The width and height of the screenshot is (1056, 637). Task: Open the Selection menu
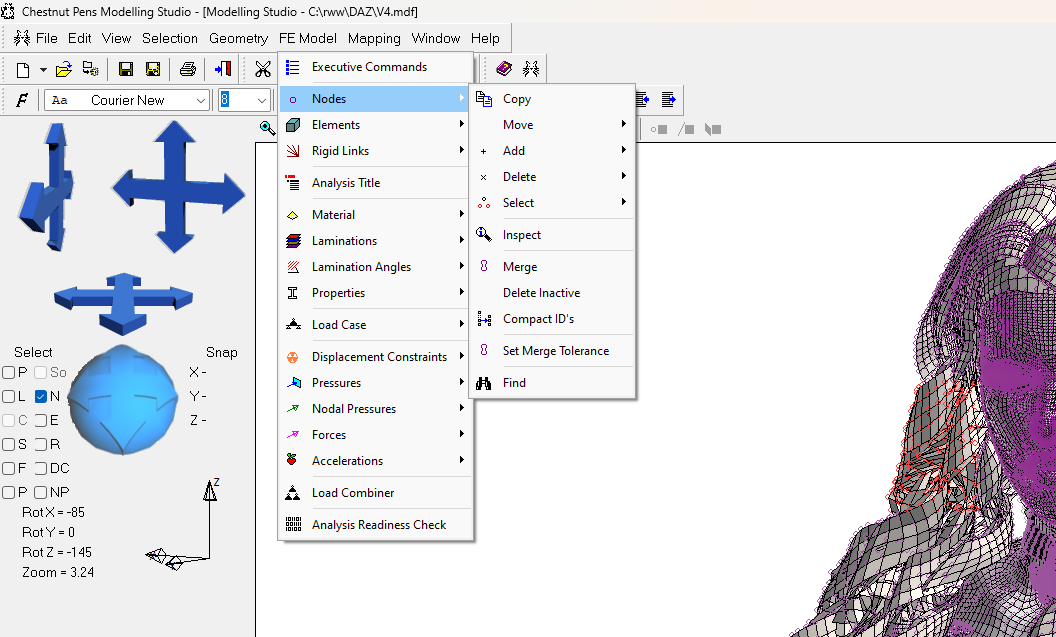pyautogui.click(x=170, y=38)
